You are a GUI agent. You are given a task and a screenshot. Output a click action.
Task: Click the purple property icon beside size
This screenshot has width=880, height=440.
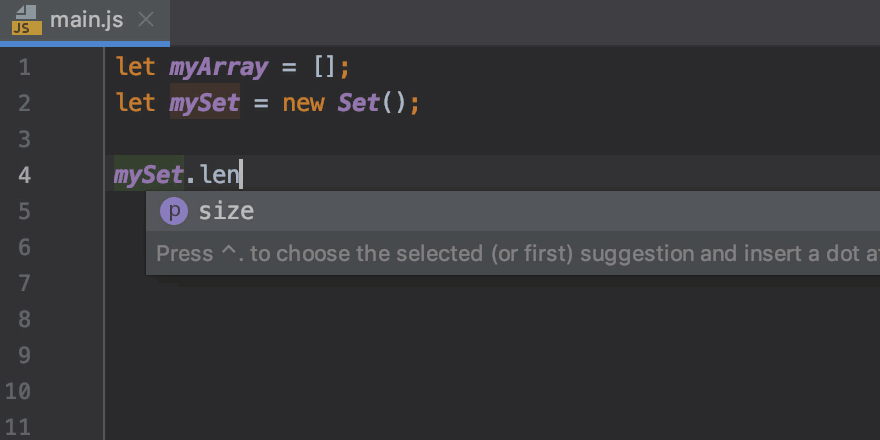click(x=174, y=211)
